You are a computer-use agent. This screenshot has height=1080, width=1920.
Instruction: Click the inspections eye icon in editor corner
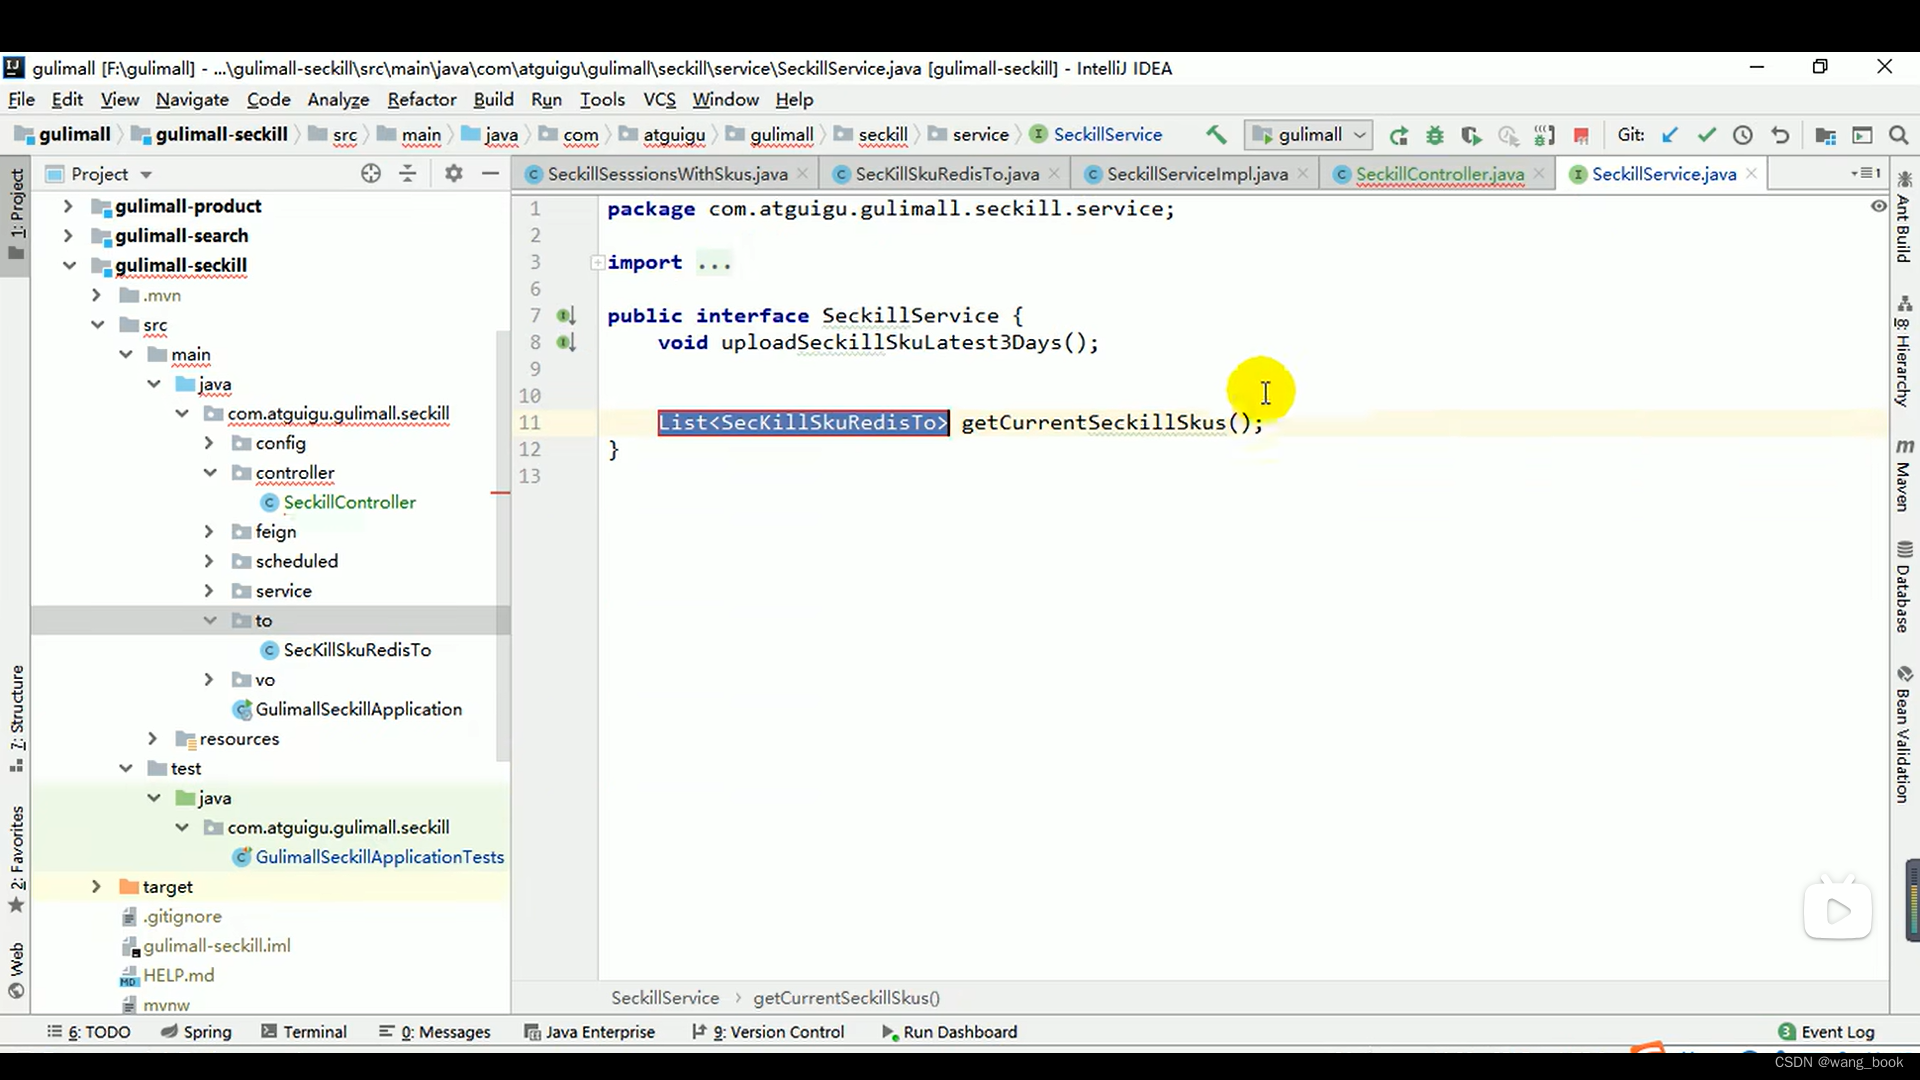coord(1878,206)
